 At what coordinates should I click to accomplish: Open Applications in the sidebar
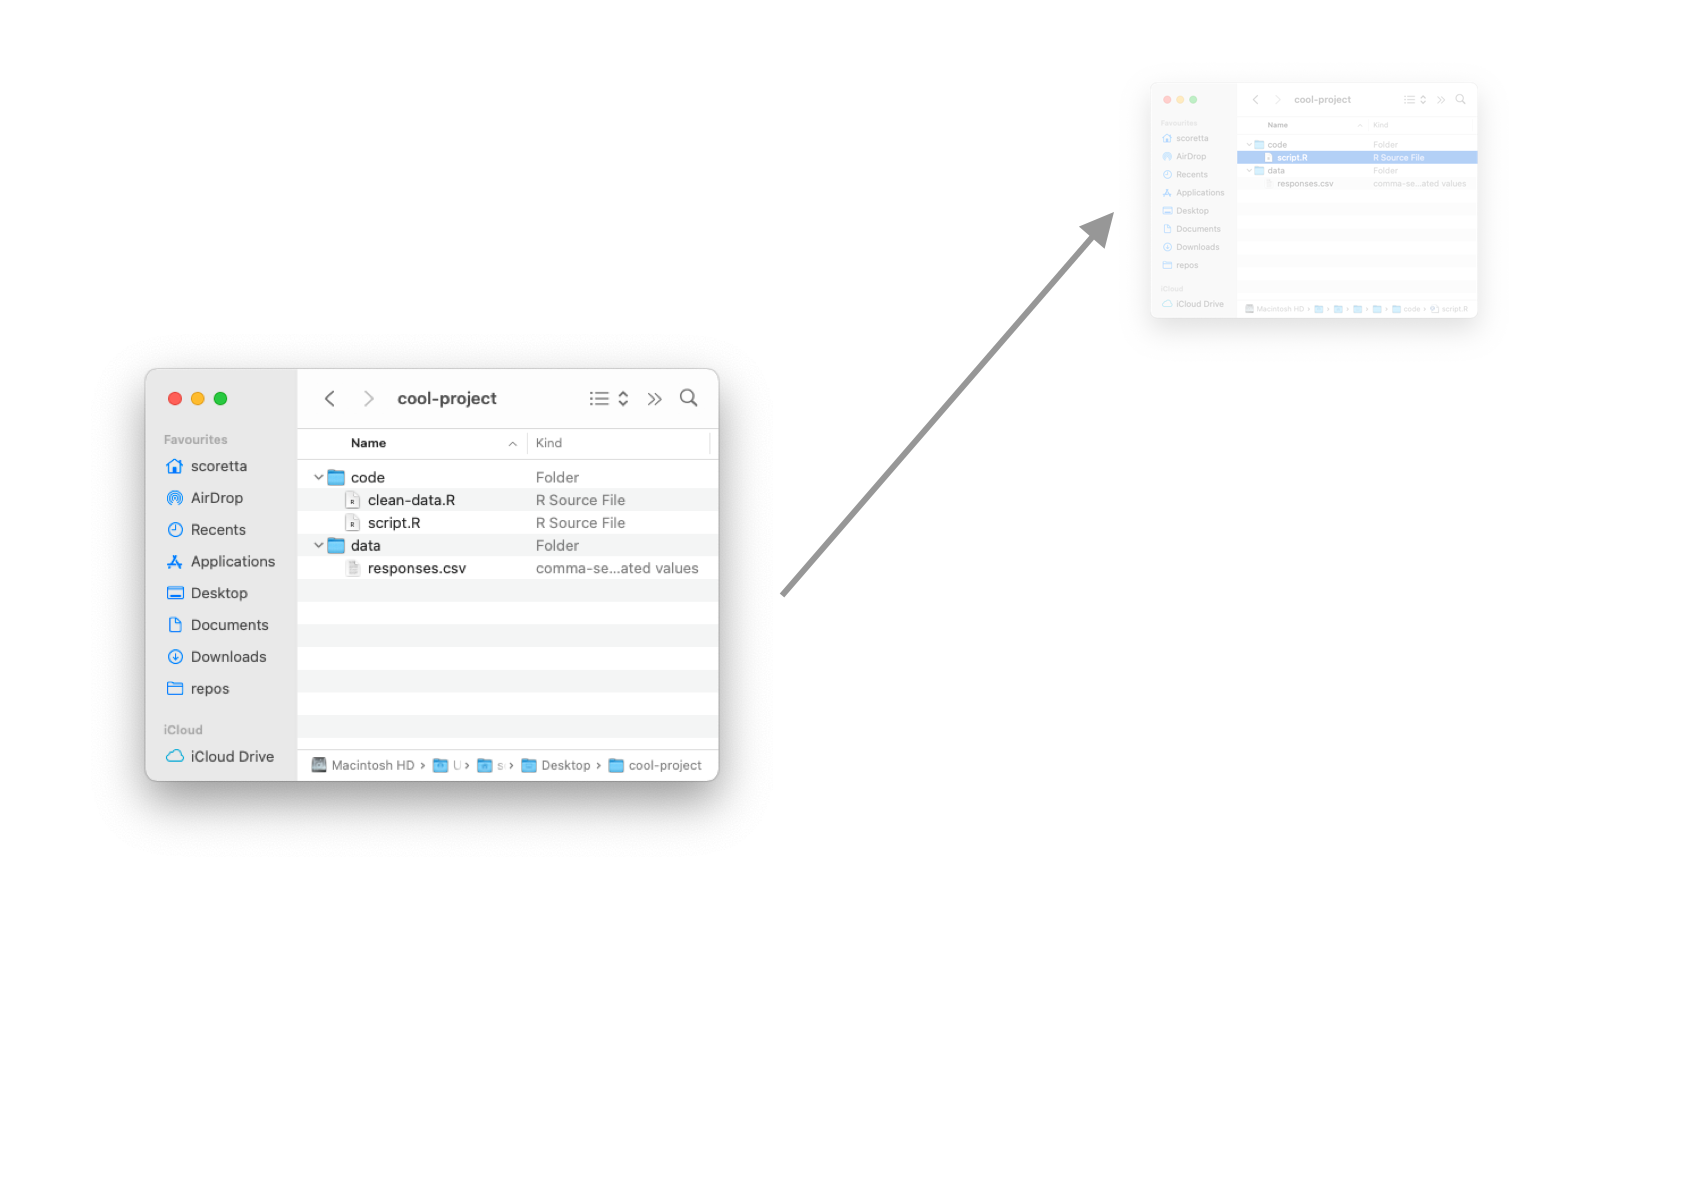(232, 562)
